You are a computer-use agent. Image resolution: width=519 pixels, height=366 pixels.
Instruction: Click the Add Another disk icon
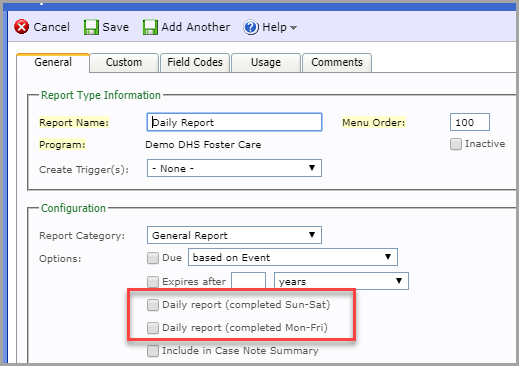point(150,27)
